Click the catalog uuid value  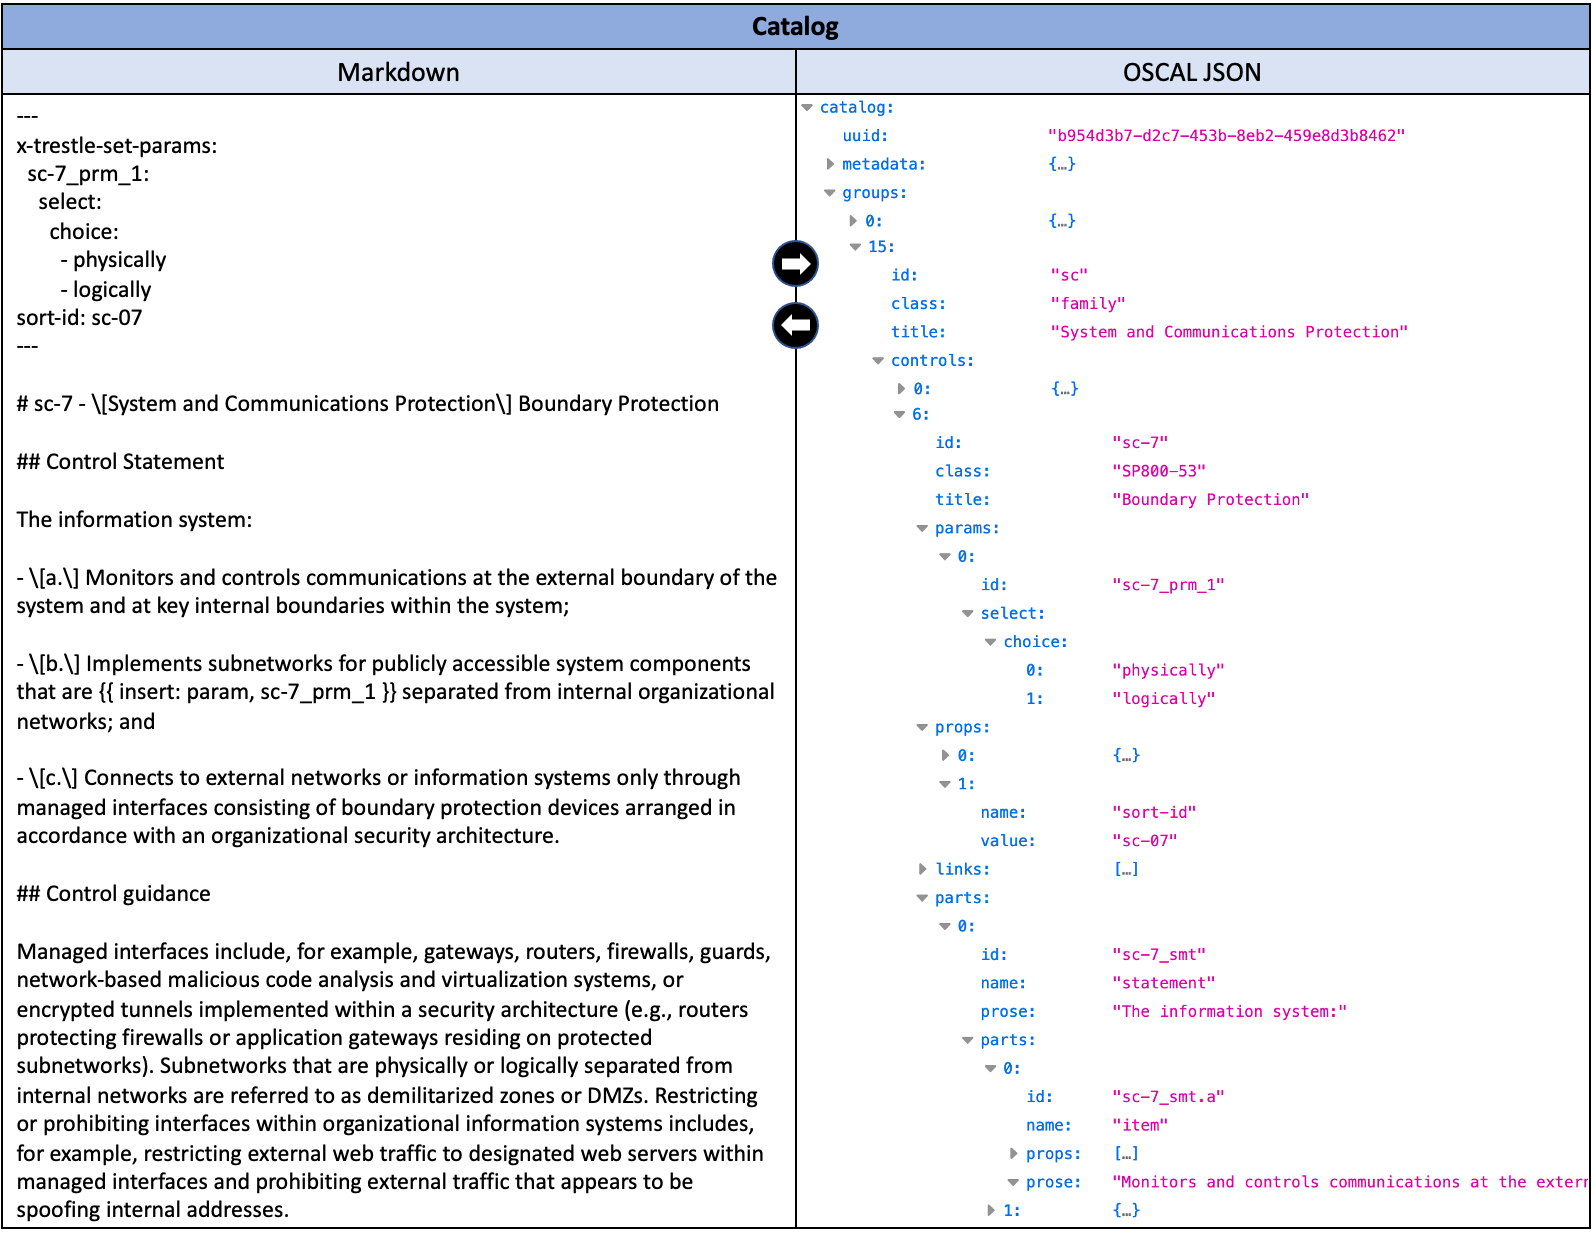1226,136
